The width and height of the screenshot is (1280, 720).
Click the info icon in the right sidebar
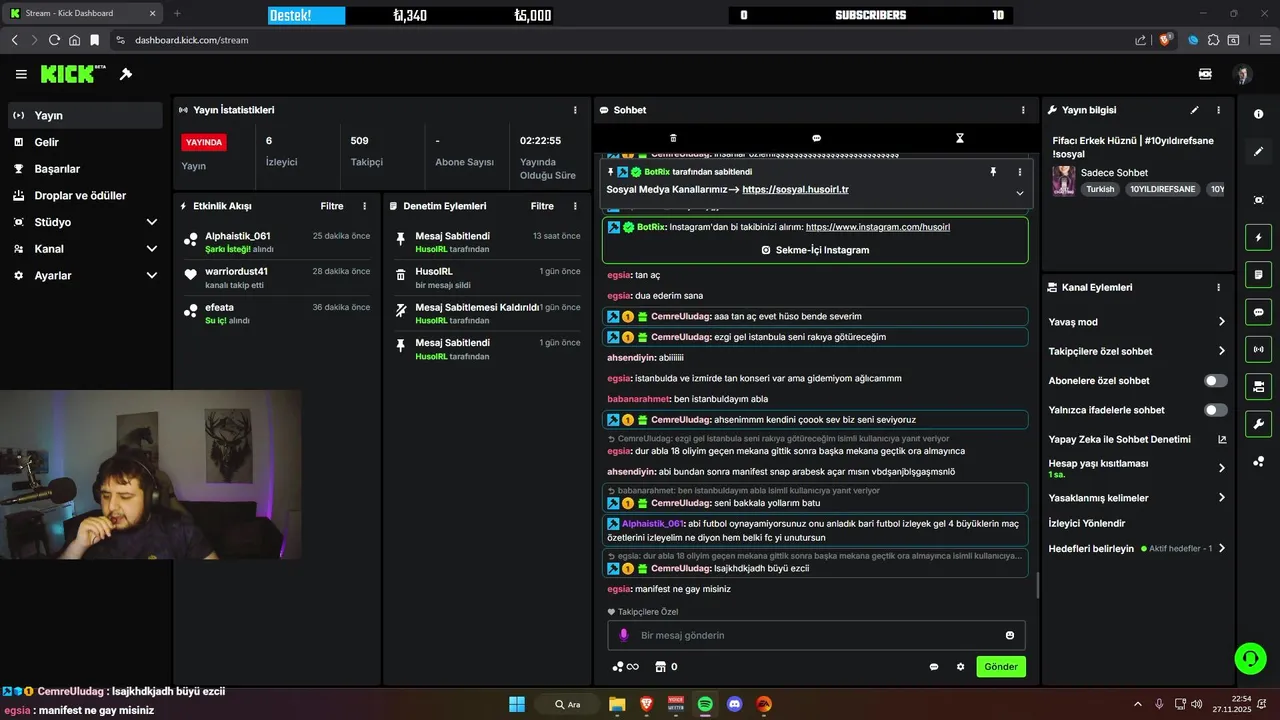click(x=1258, y=115)
